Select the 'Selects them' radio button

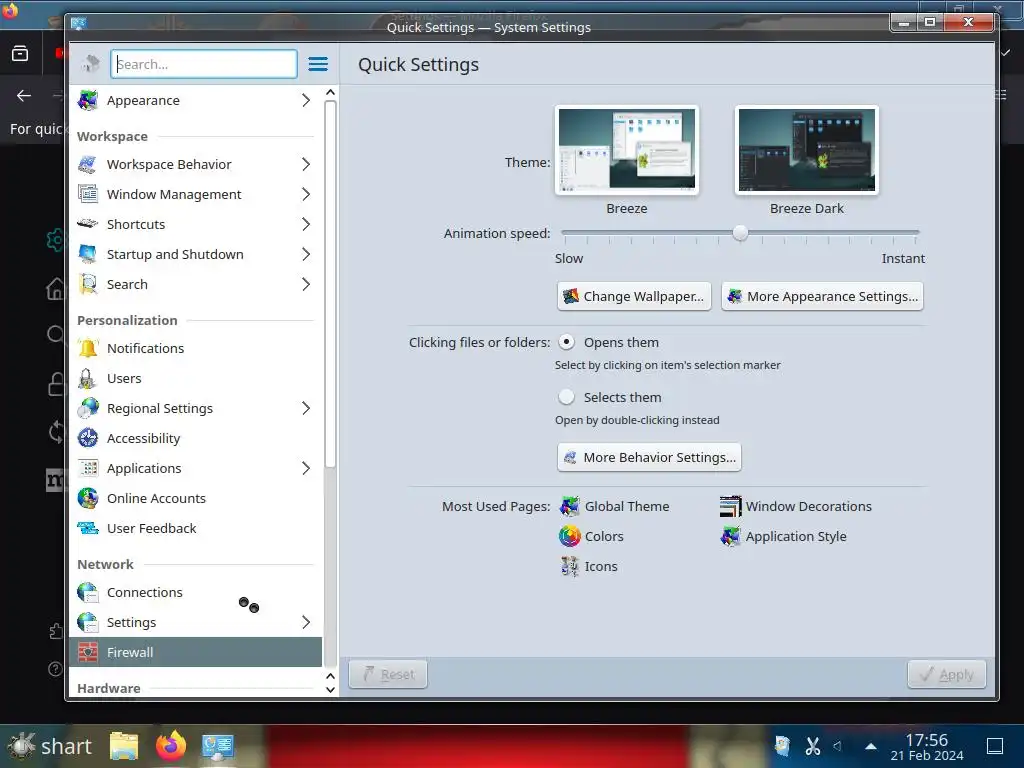click(x=567, y=397)
